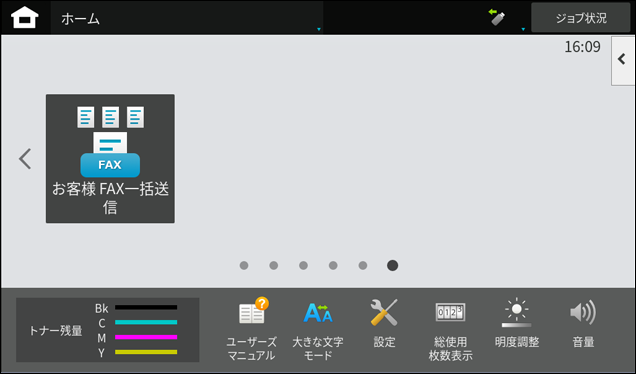The width and height of the screenshot is (636, 374).
Task: Expand dropdown triangle beside USB icon
Action: (523, 29)
